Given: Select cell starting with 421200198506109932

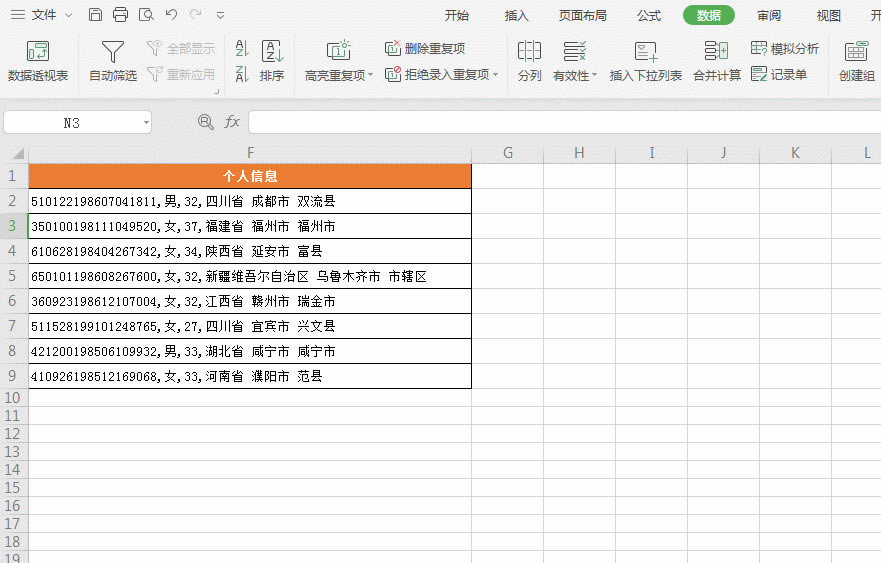Looking at the screenshot, I should pos(250,351).
